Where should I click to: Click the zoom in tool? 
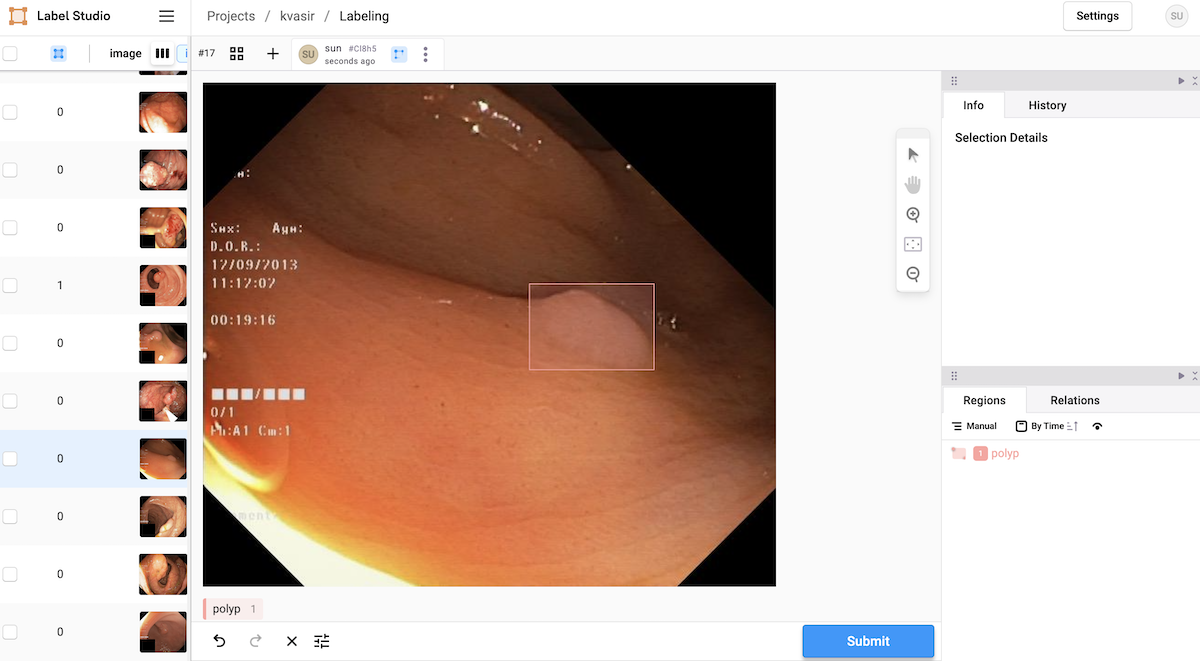[913, 215]
